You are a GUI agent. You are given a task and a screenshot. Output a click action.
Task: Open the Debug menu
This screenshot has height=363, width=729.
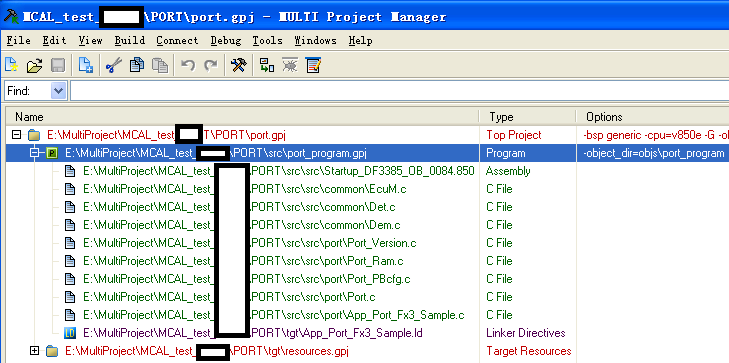225,41
